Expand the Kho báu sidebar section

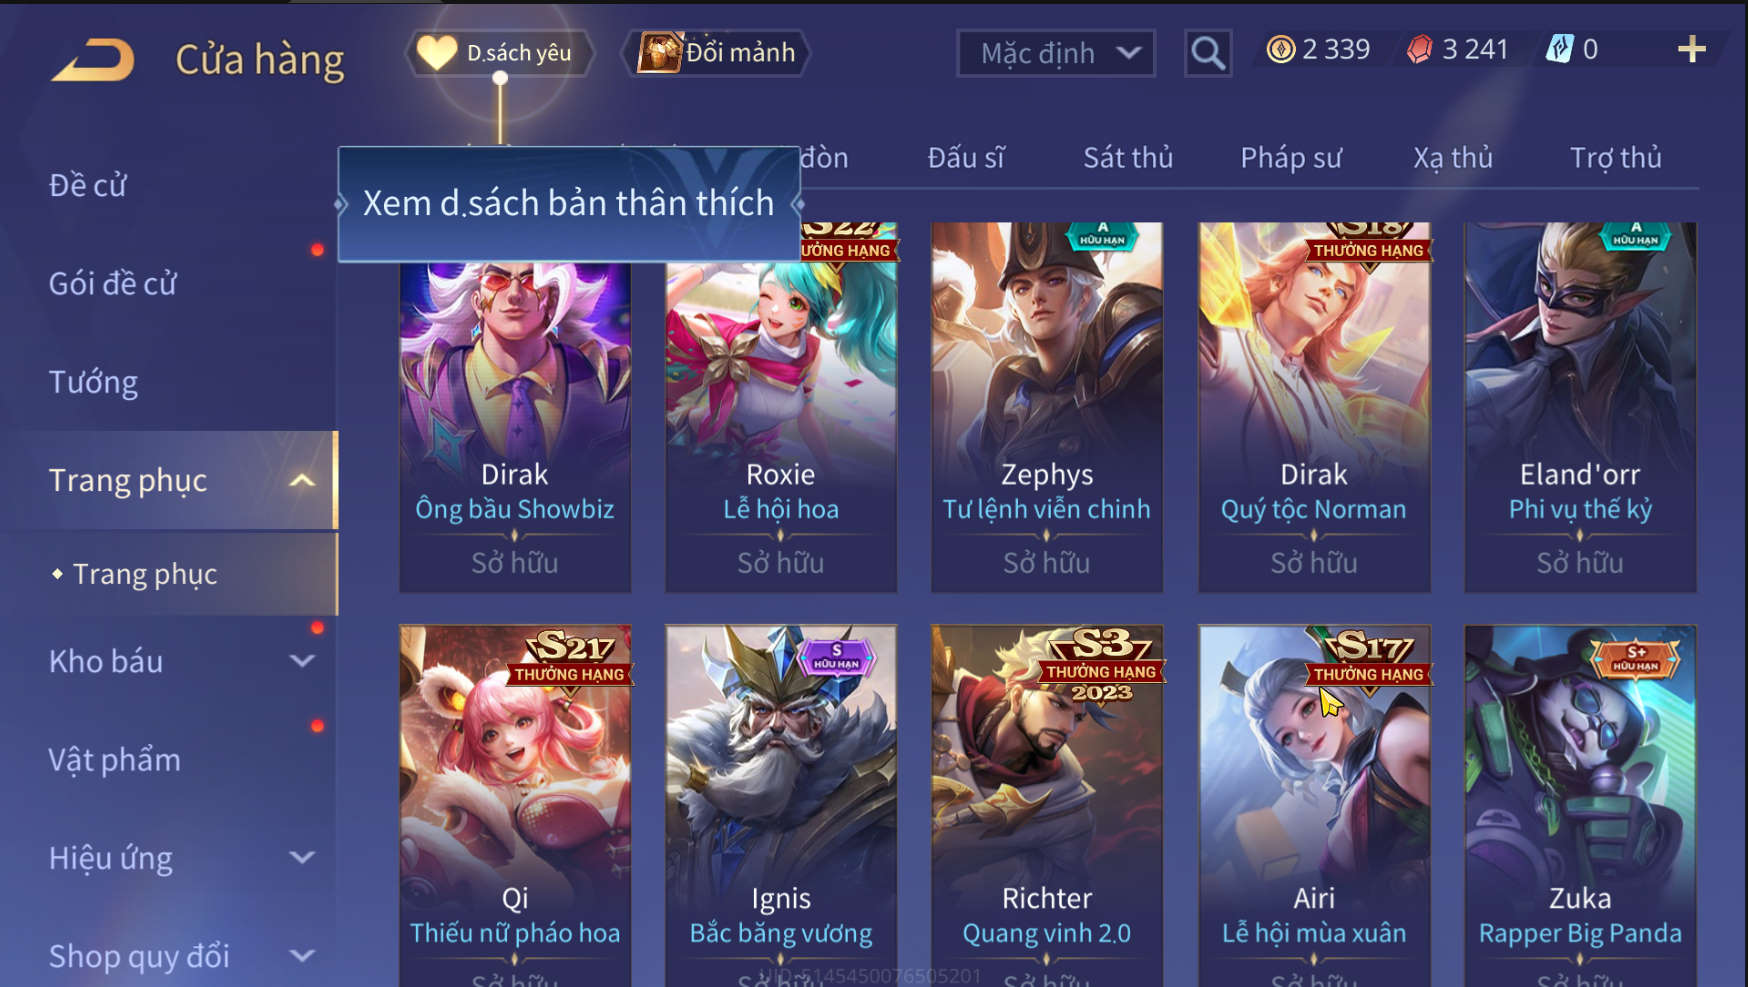(302, 661)
